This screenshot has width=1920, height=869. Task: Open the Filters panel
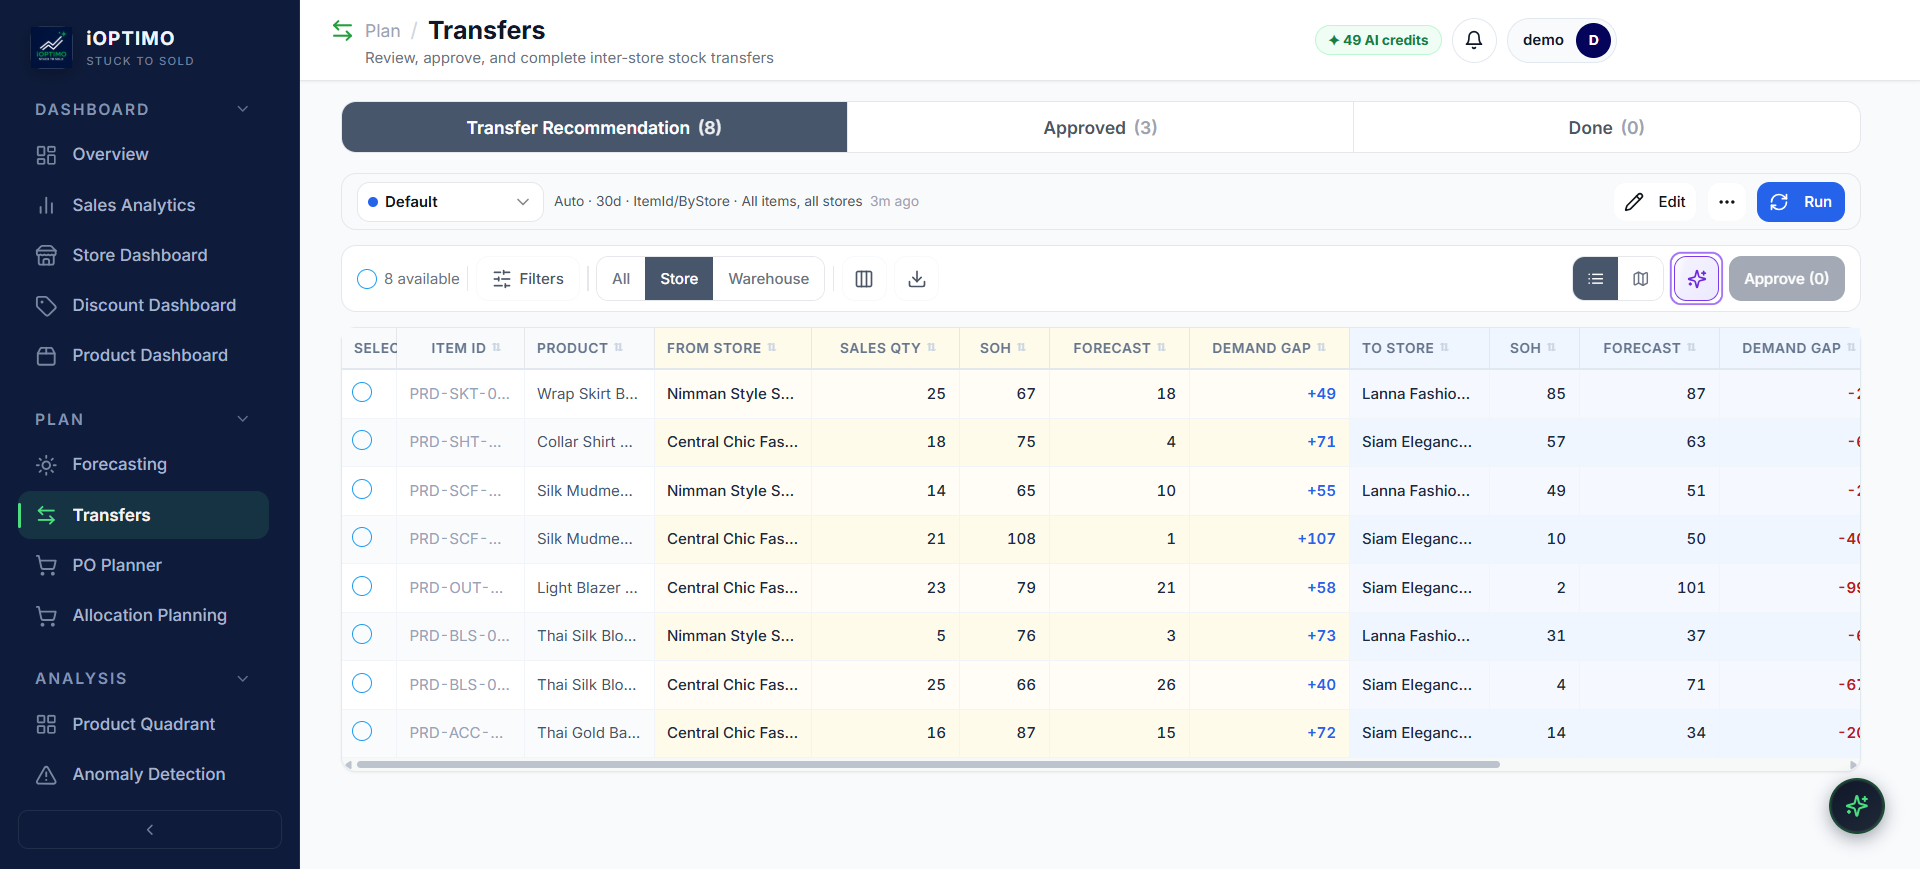click(x=528, y=279)
